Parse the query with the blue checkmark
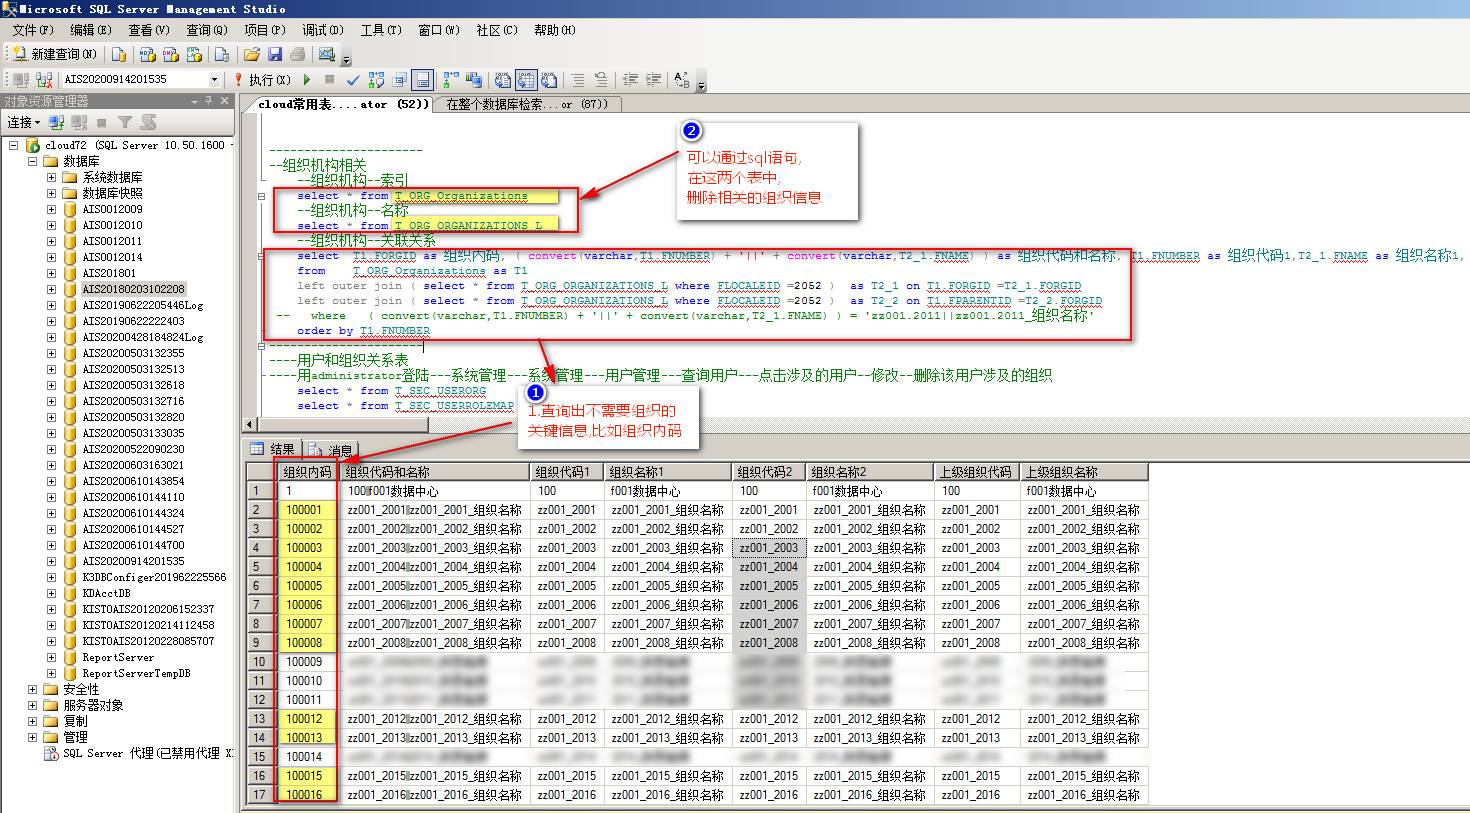 click(x=353, y=80)
